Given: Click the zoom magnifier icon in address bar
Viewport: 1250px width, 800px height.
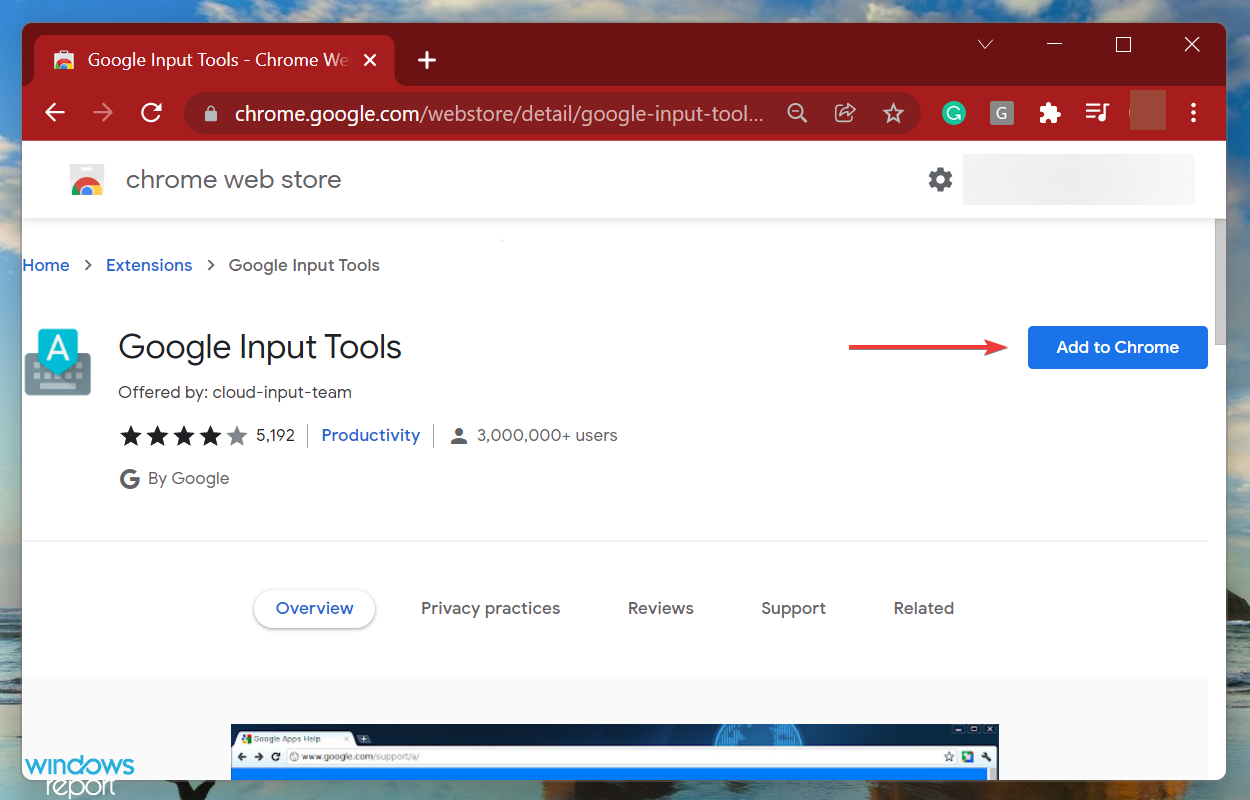Looking at the screenshot, I should click(797, 113).
